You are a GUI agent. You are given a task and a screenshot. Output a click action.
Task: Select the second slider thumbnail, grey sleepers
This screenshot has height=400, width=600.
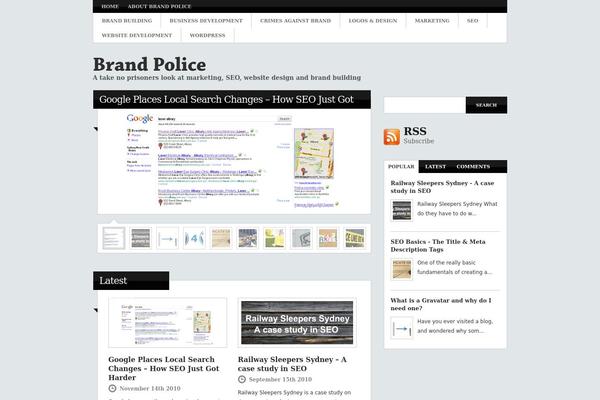click(x=140, y=238)
